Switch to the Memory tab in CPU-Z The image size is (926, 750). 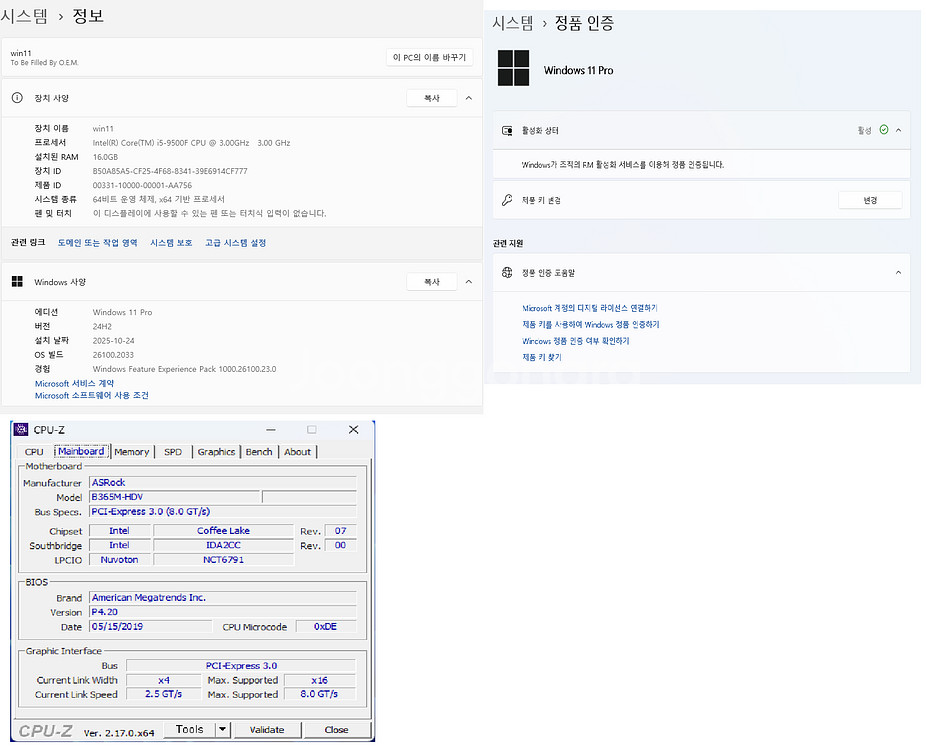[x=131, y=452]
